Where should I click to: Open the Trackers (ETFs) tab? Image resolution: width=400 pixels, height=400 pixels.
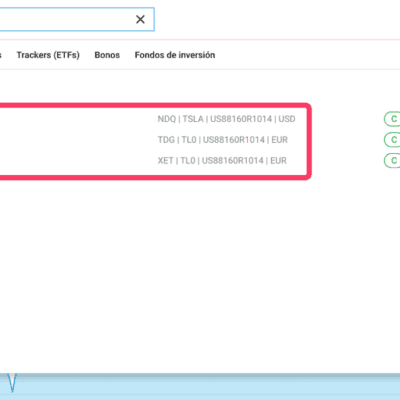(48, 55)
